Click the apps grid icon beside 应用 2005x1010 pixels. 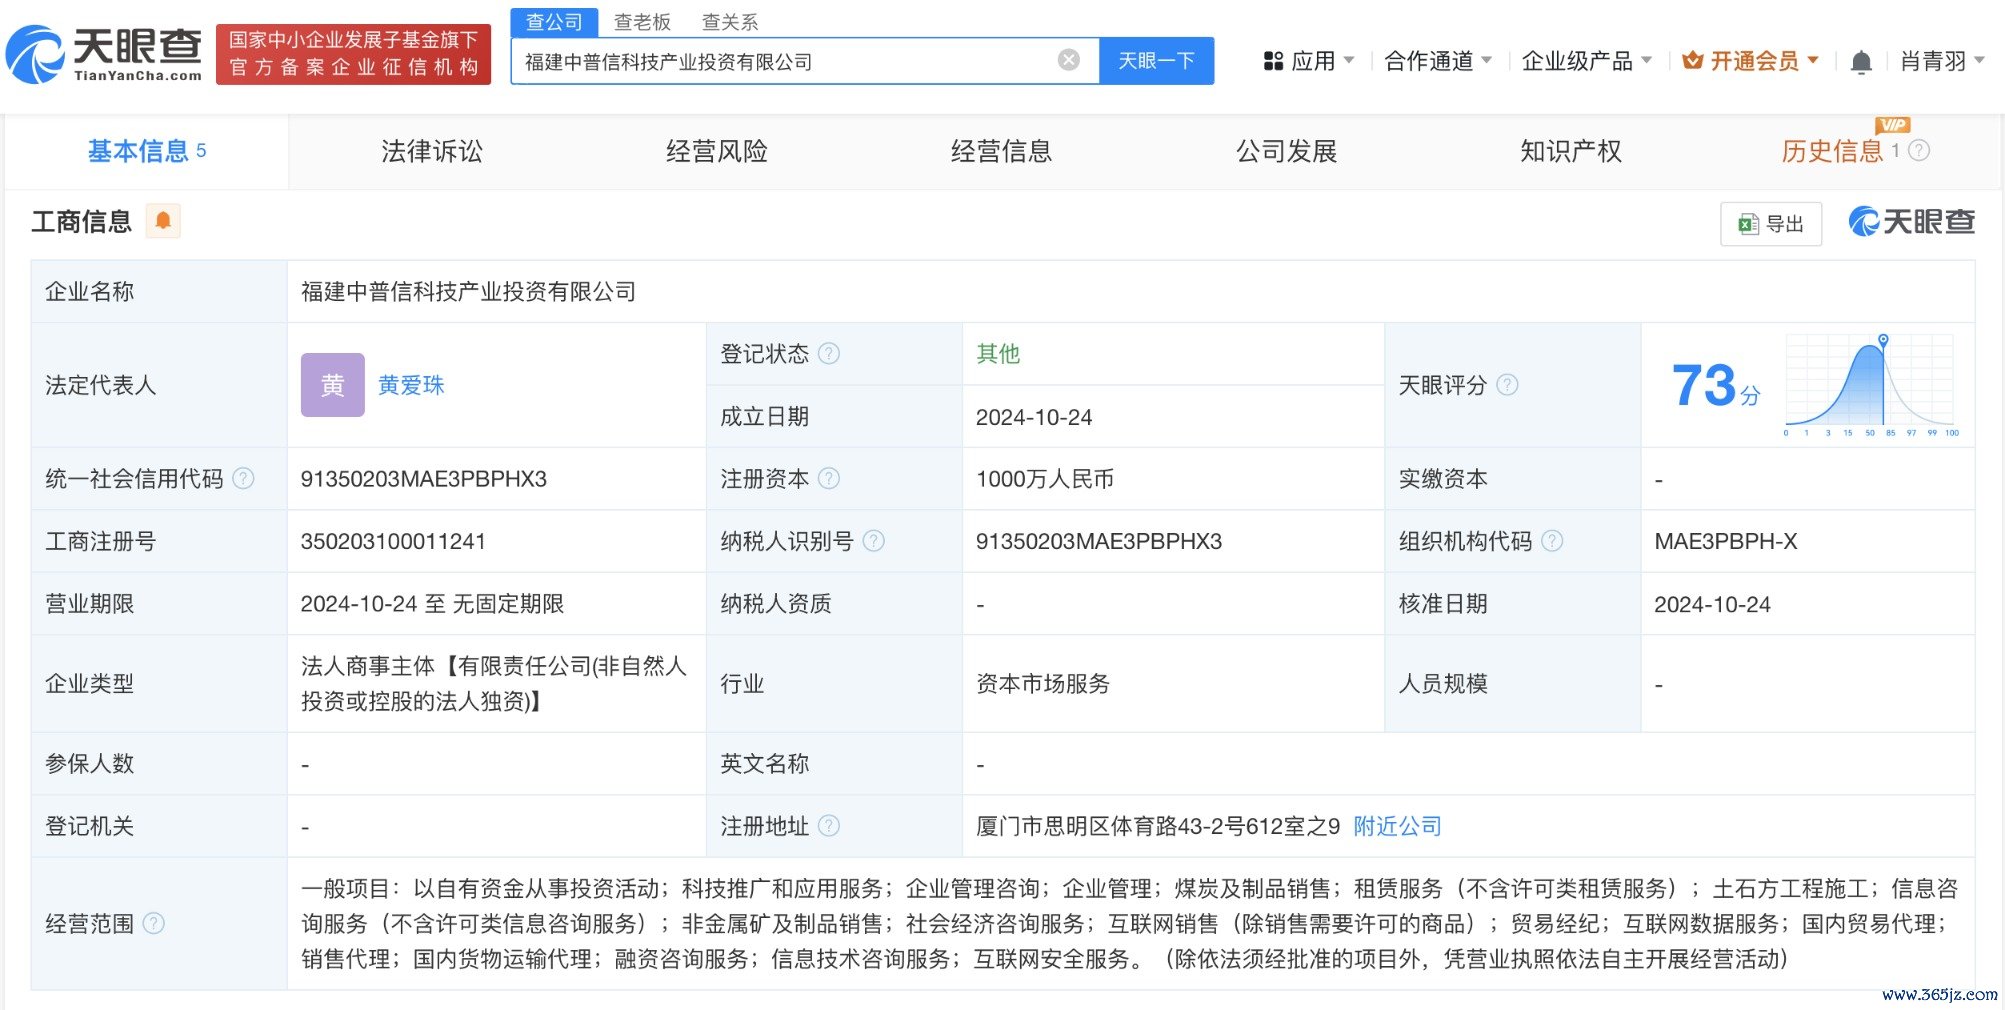tap(1273, 61)
